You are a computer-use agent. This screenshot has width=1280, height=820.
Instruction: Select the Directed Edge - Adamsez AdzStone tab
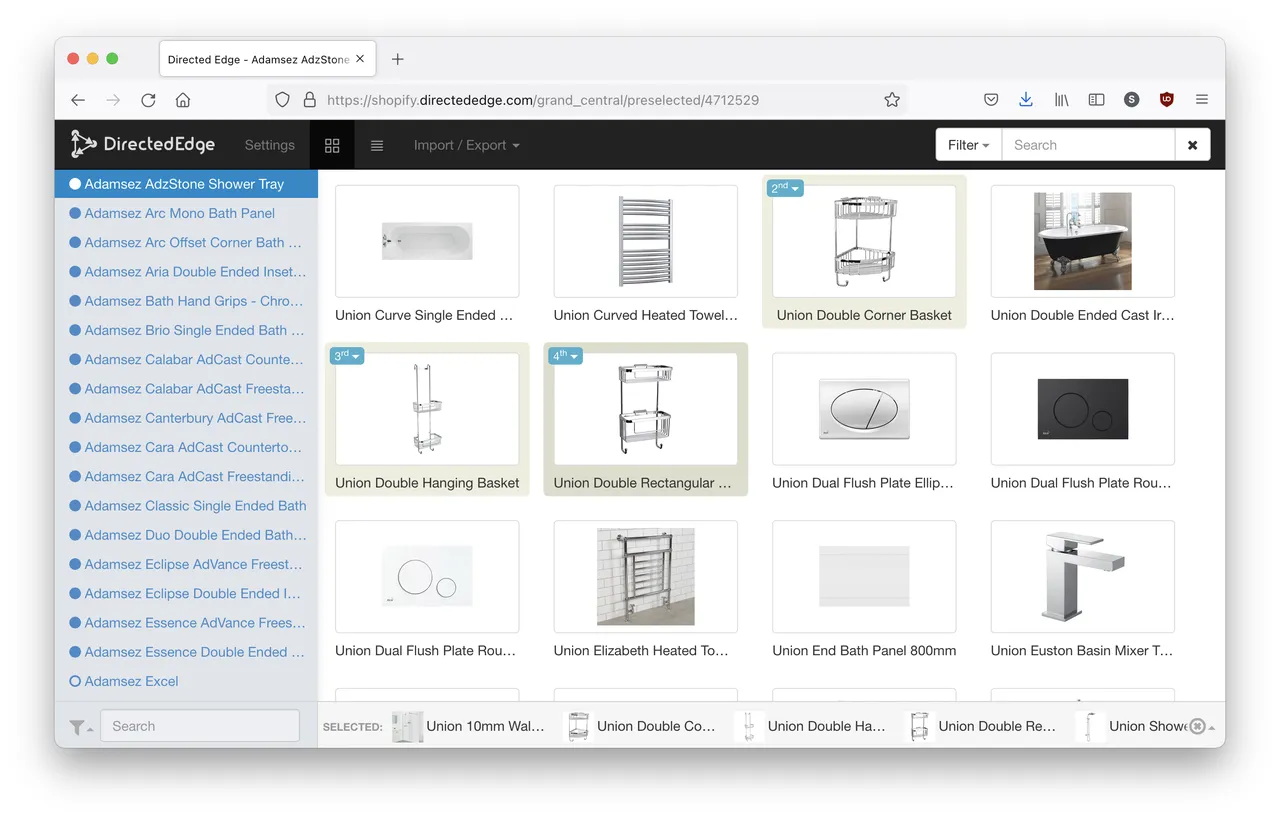(x=266, y=59)
